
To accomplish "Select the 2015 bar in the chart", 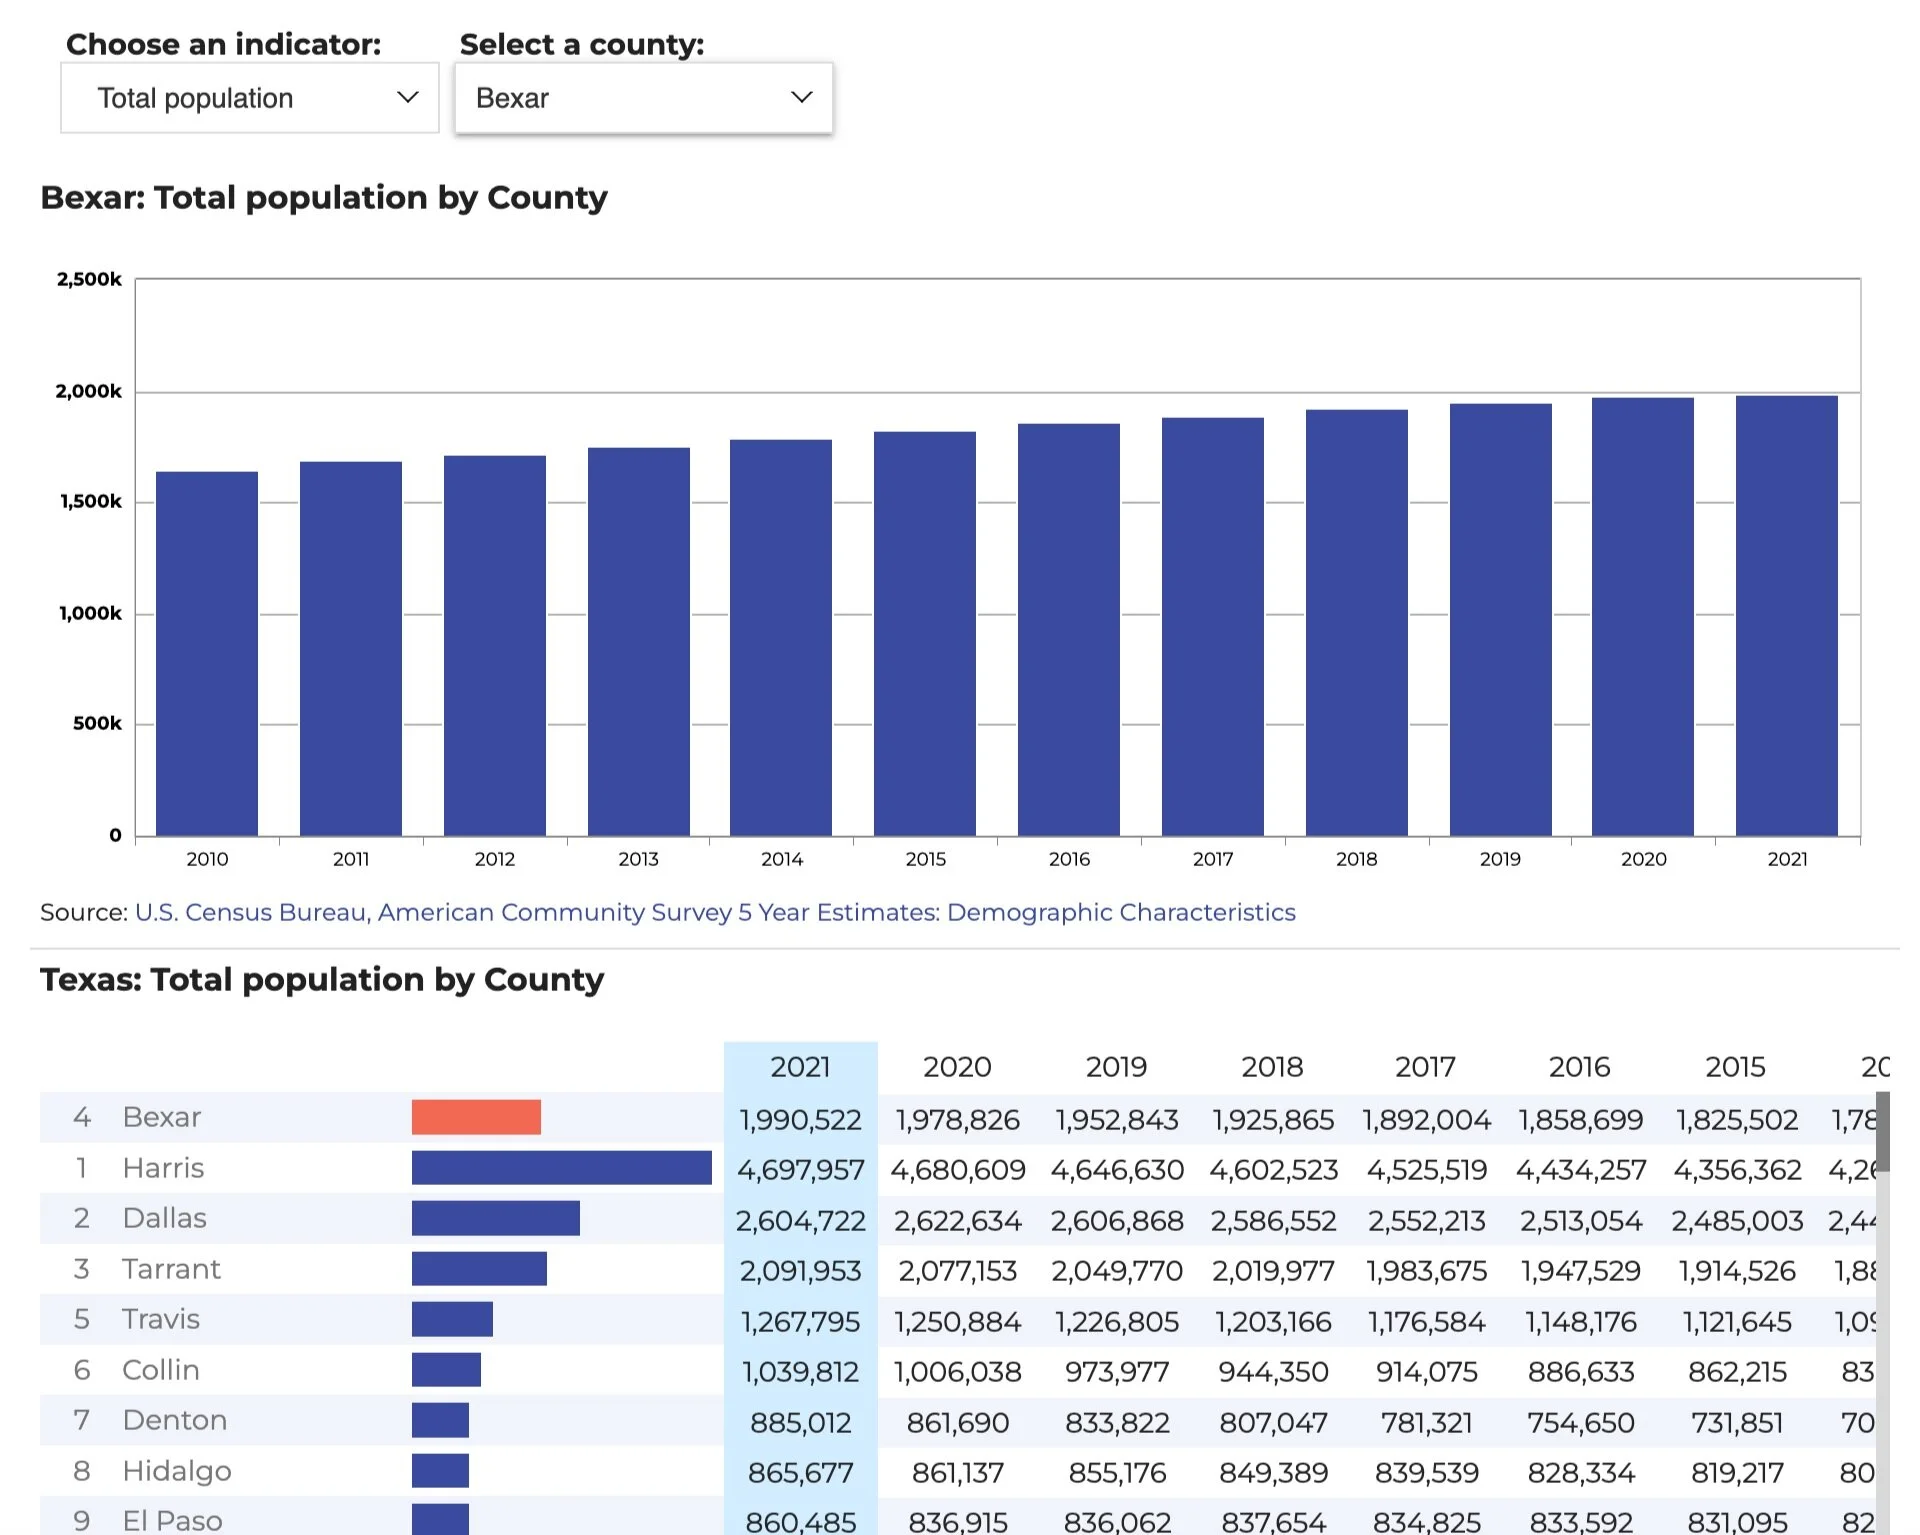I will click(x=924, y=633).
